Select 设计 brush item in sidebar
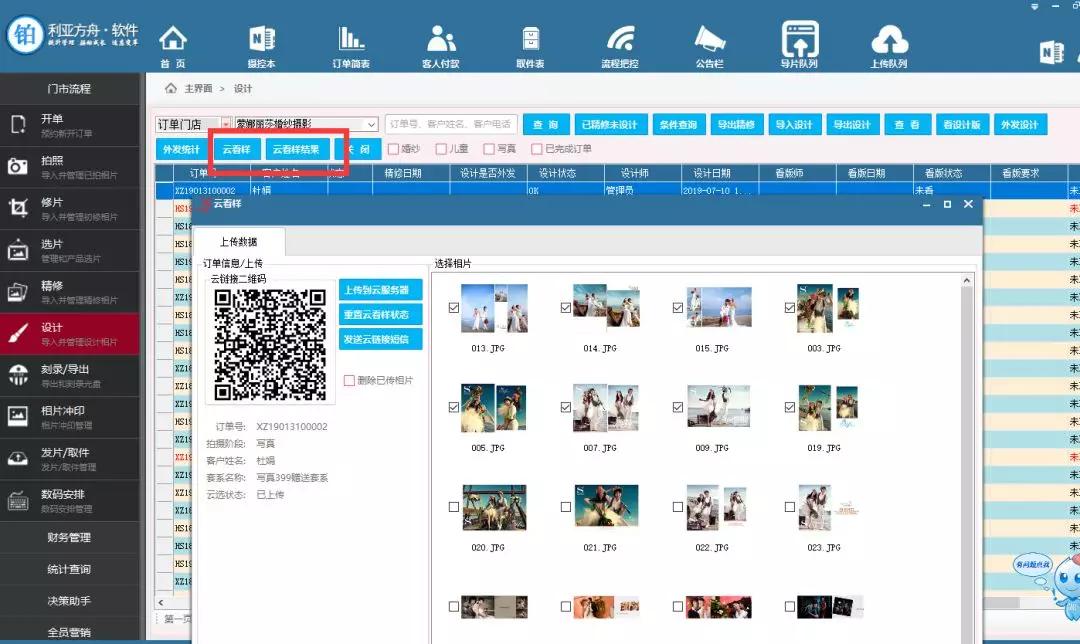This screenshot has width=1080, height=644. [x=69, y=334]
